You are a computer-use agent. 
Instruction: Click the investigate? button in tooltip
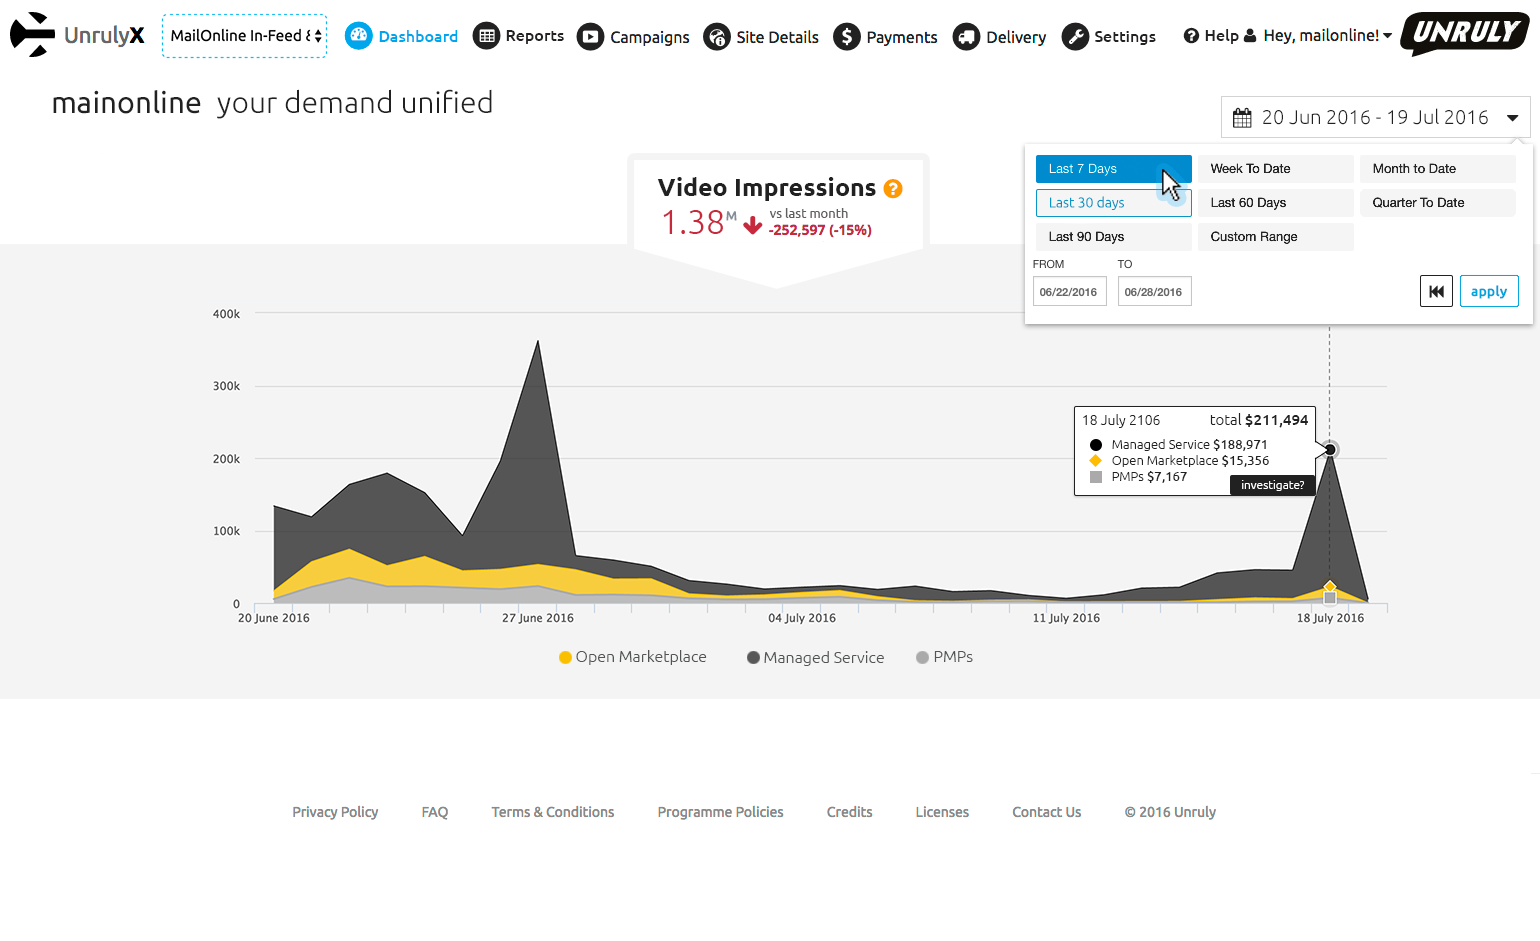1272,485
